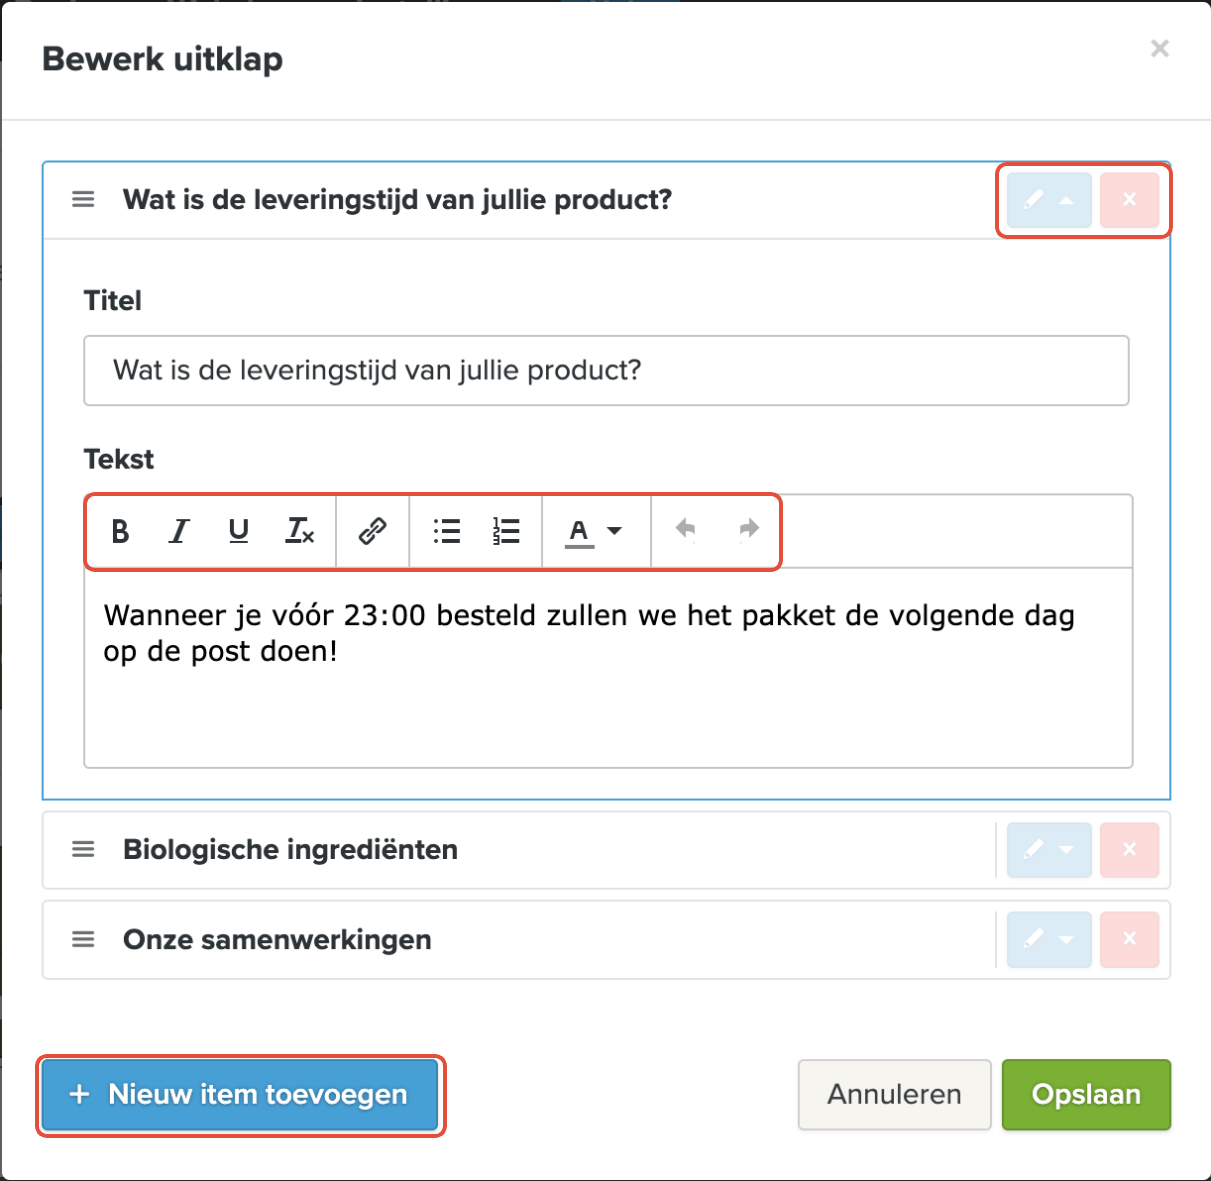The image size is (1211, 1181).
Task: Underline the selected text
Action: (x=238, y=531)
